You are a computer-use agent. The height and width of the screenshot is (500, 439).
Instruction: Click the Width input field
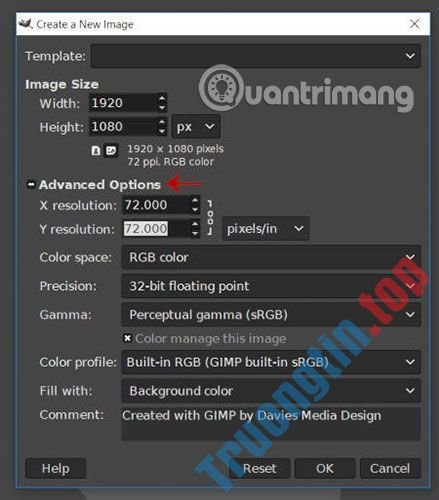123,103
